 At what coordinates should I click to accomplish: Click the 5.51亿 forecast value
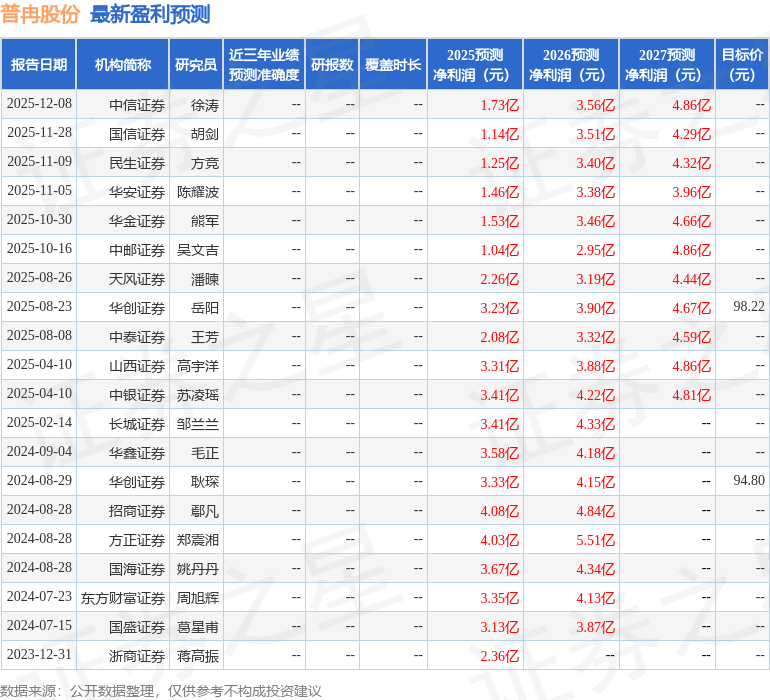tap(596, 540)
